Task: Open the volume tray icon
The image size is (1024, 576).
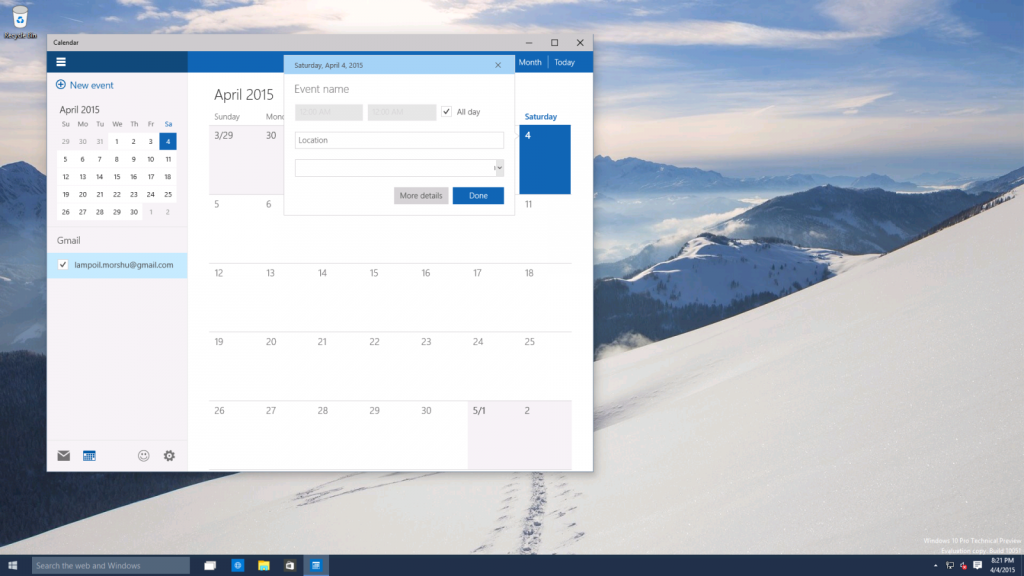Action: [963, 566]
